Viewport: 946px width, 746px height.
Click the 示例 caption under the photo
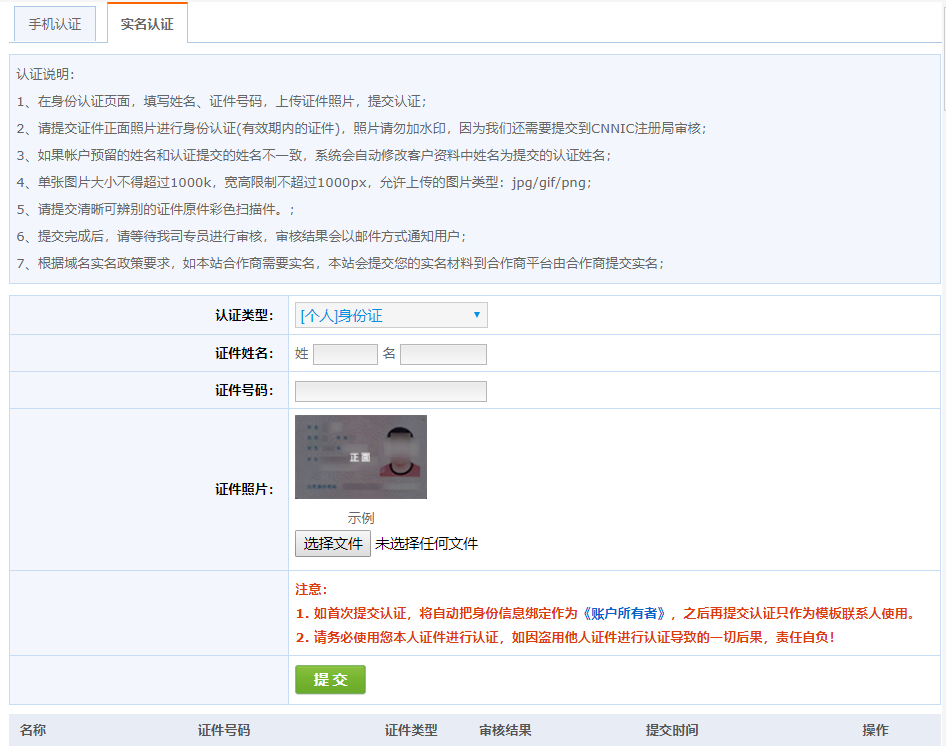361,518
